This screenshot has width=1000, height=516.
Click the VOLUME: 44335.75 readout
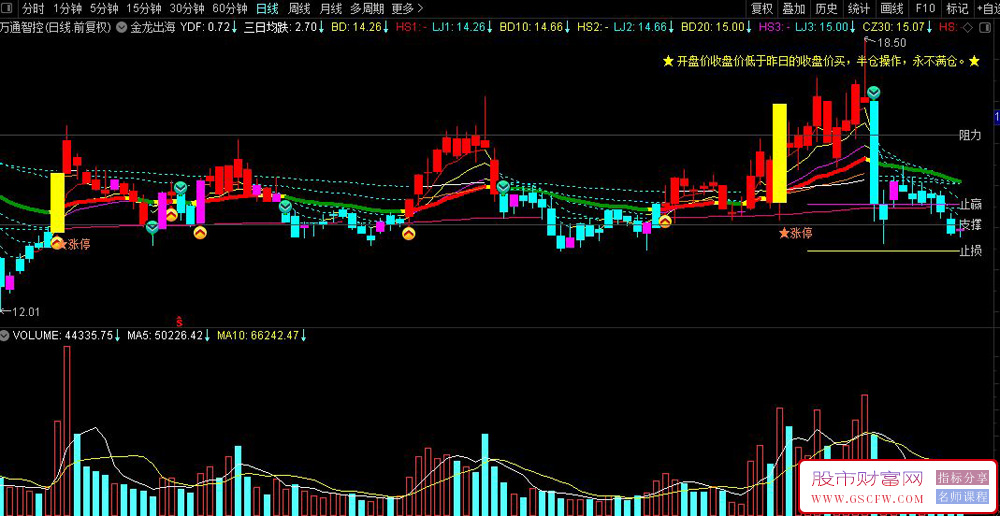click(x=66, y=334)
